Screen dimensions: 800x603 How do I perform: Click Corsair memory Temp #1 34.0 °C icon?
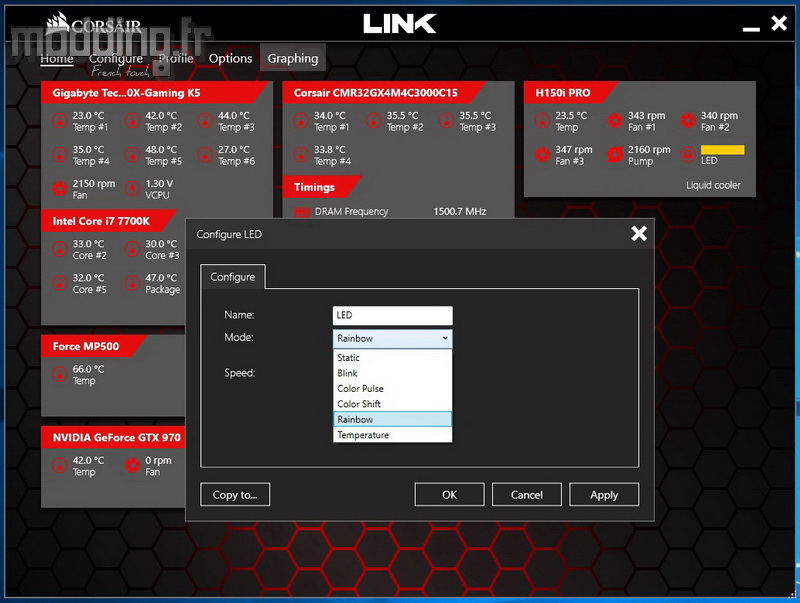click(301, 121)
